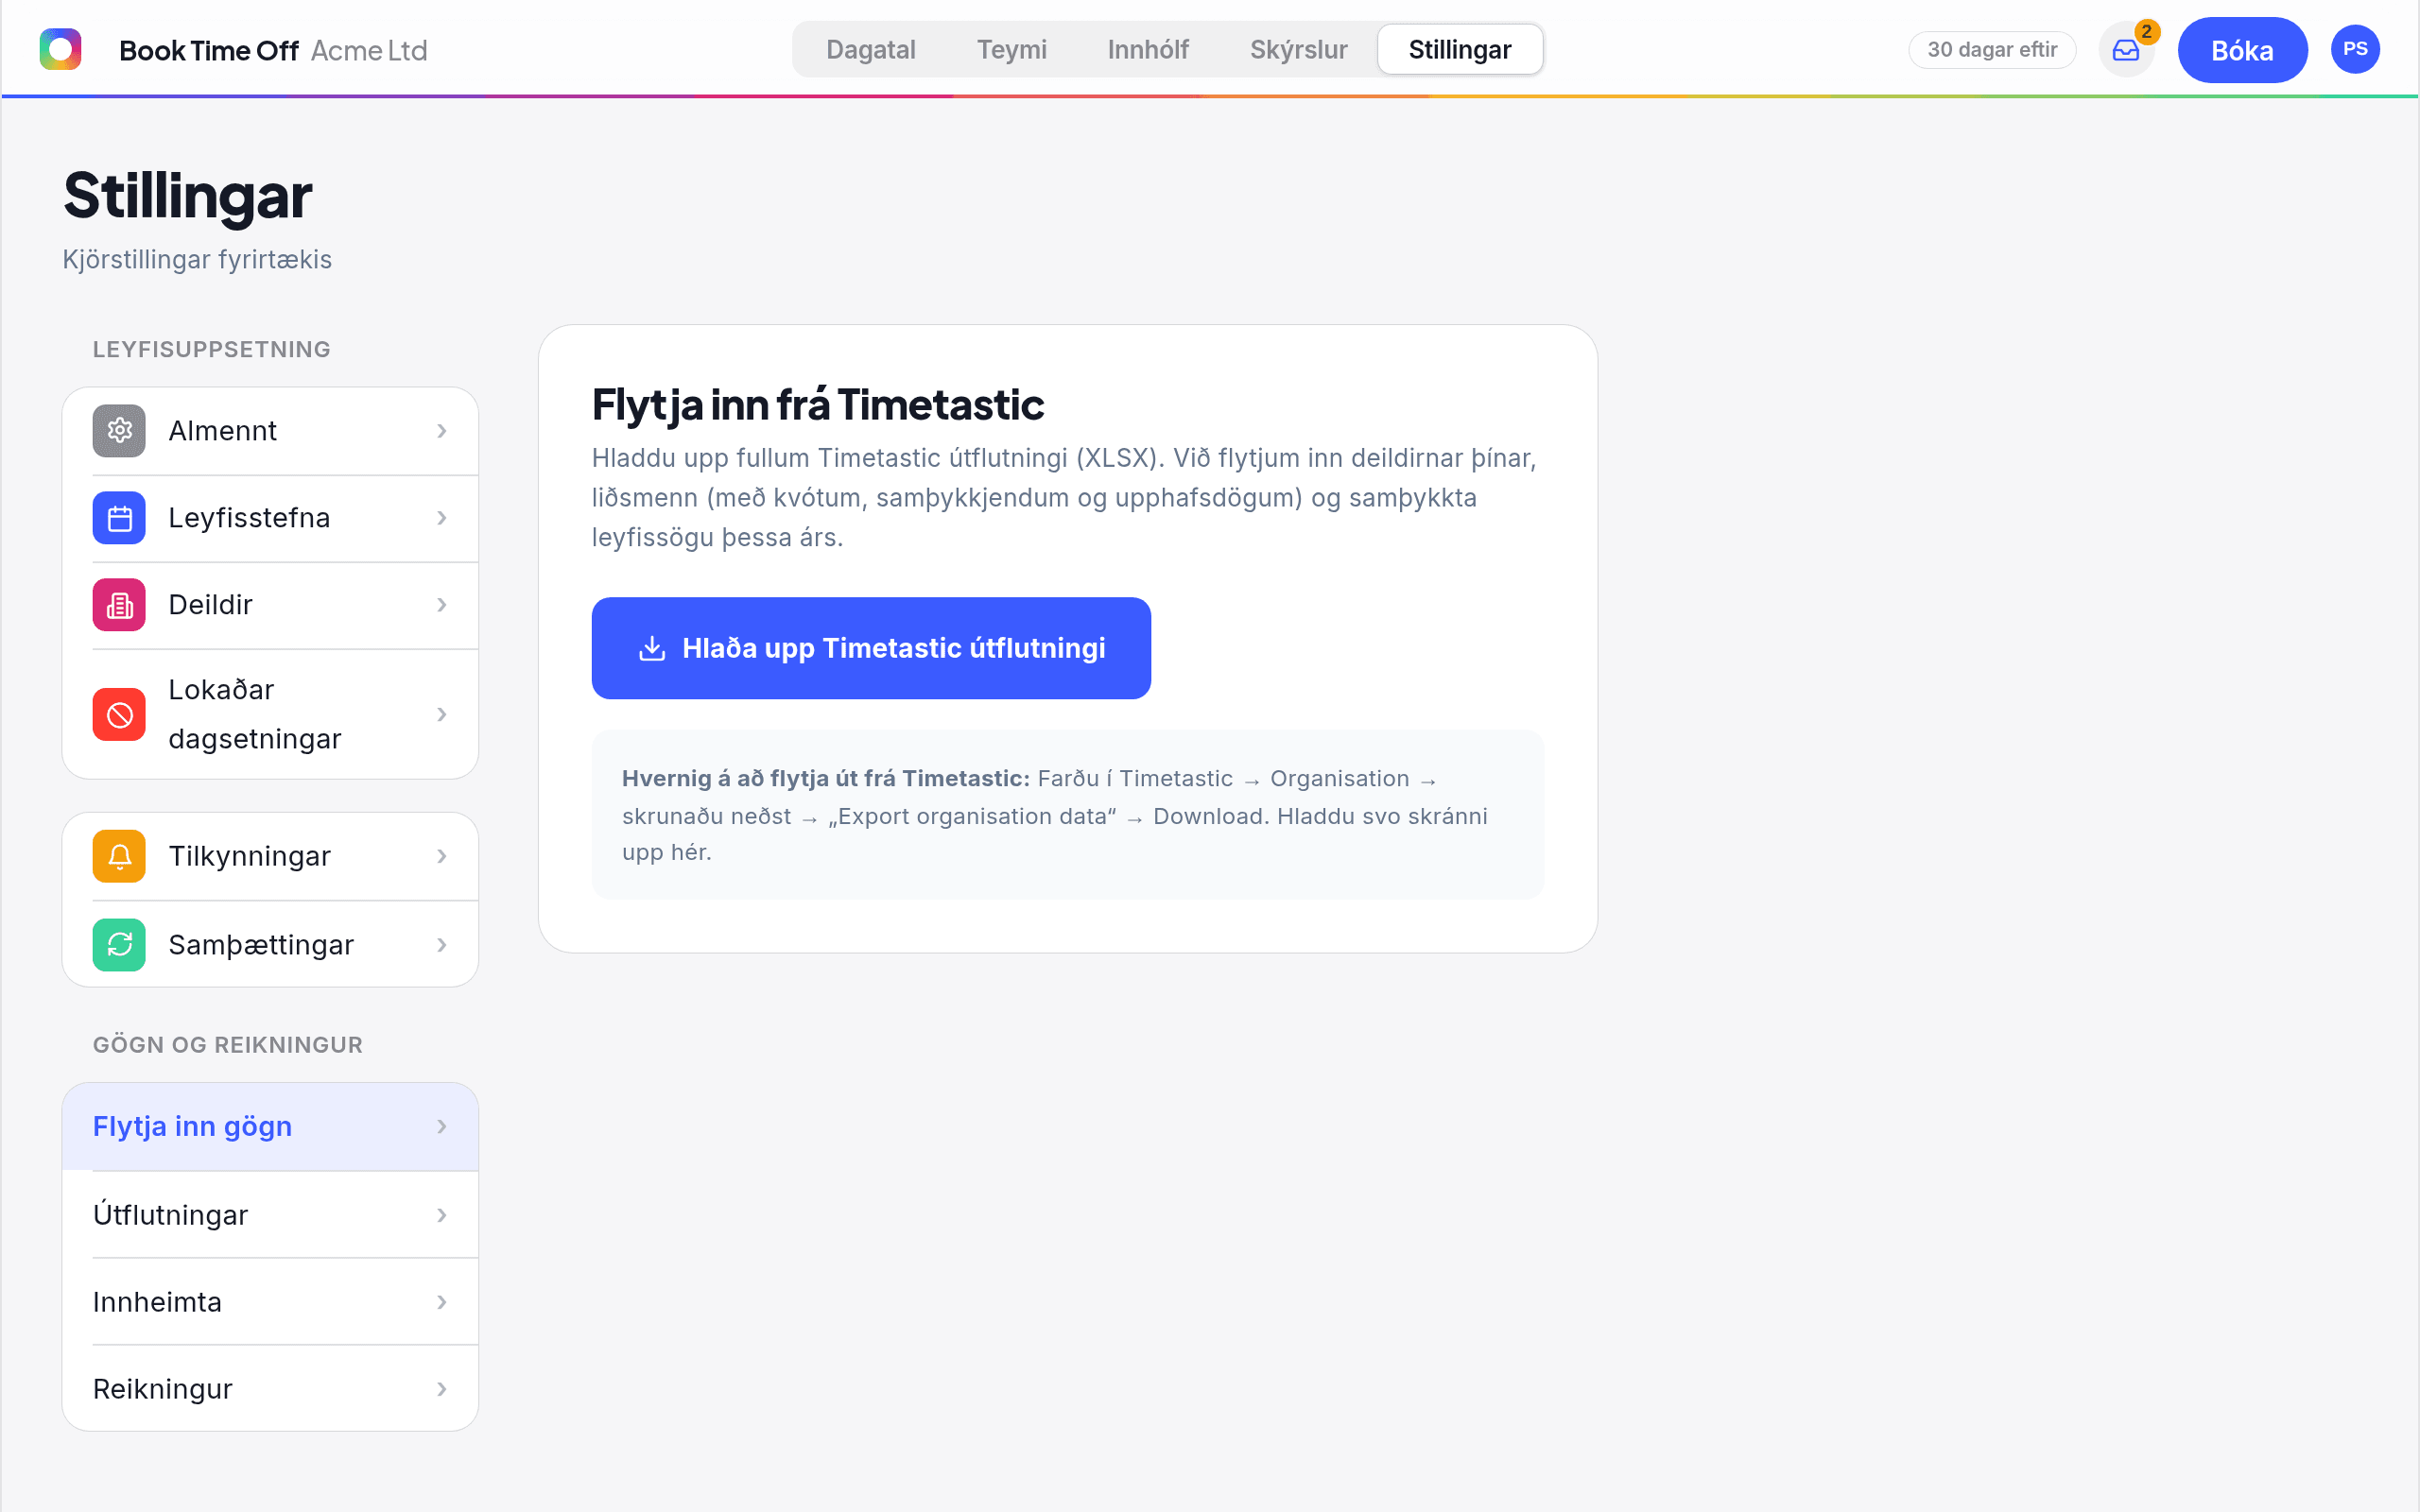Expand the Tilkynningar row chevron

(442, 856)
